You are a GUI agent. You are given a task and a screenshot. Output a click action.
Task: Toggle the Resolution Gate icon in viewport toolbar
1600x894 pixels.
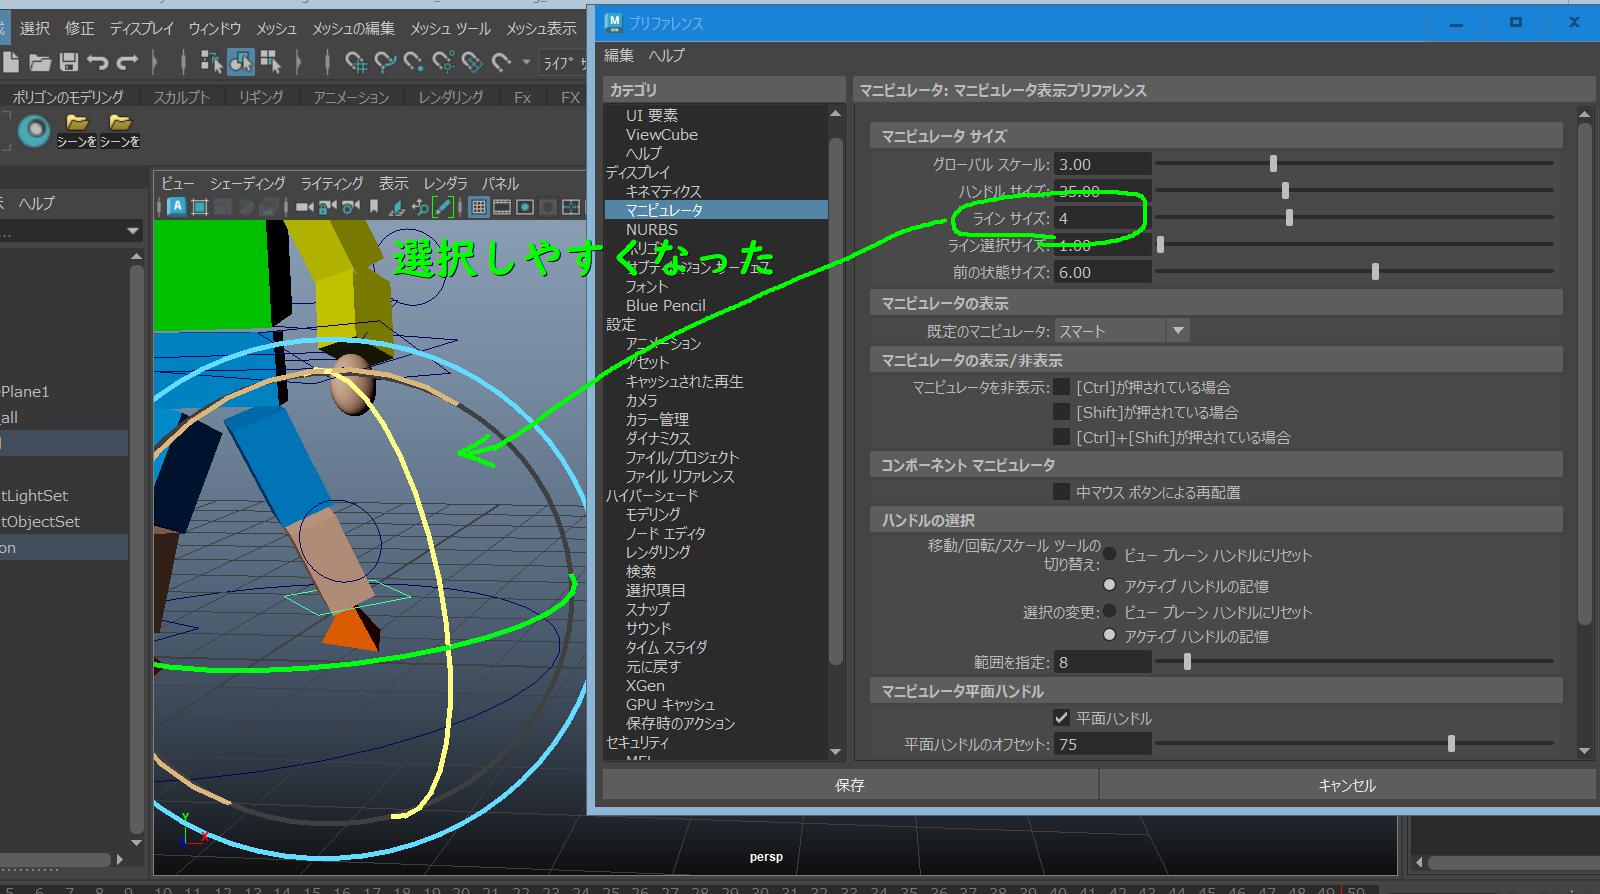524,207
